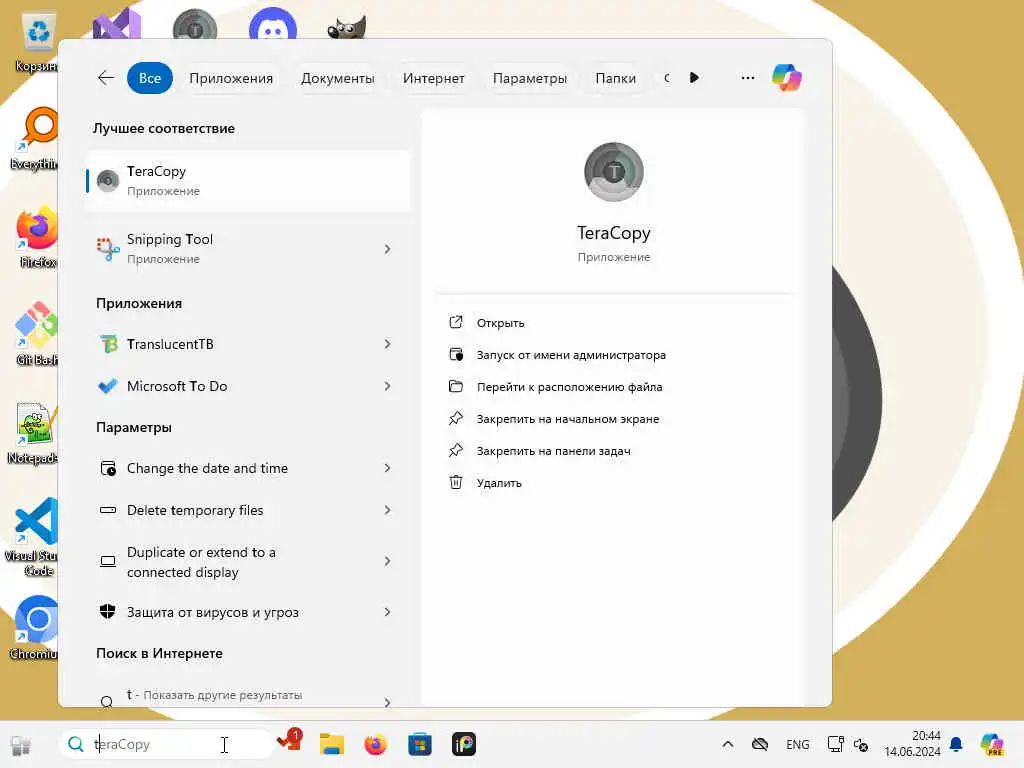Expand Snipping Tool result details chevron
The width and height of the screenshot is (1024, 768).
coord(387,249)
